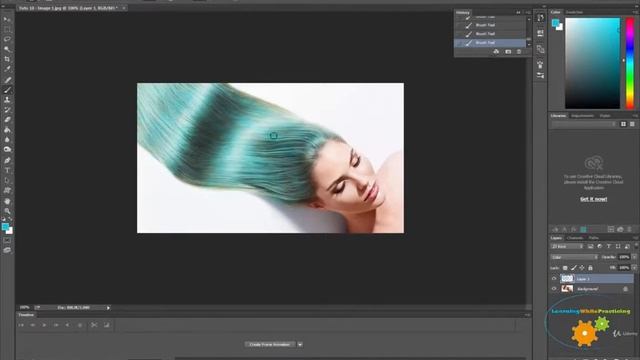Select the Zoom tool

7,211
